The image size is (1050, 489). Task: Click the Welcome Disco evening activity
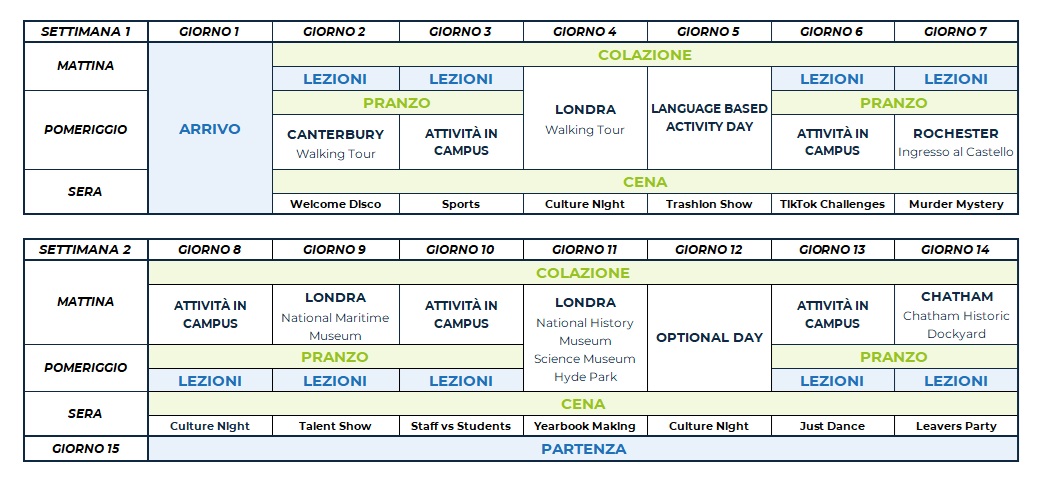335,204
